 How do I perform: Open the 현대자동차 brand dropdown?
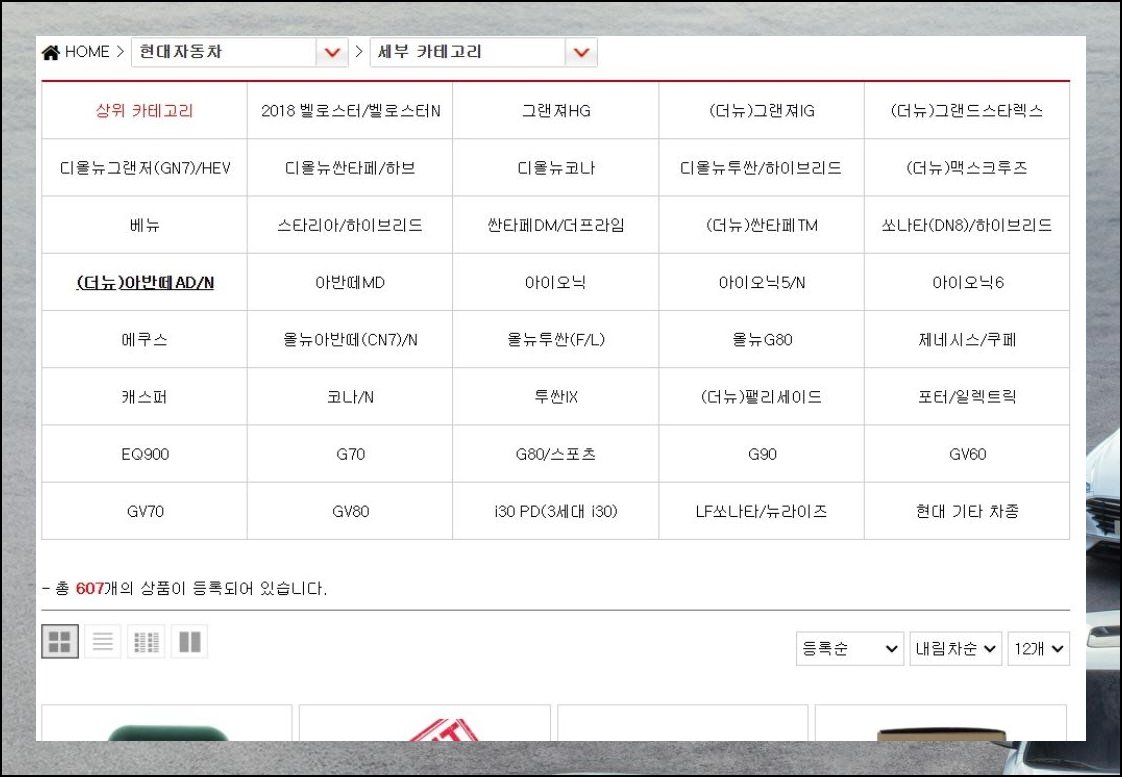pos(240,52)
